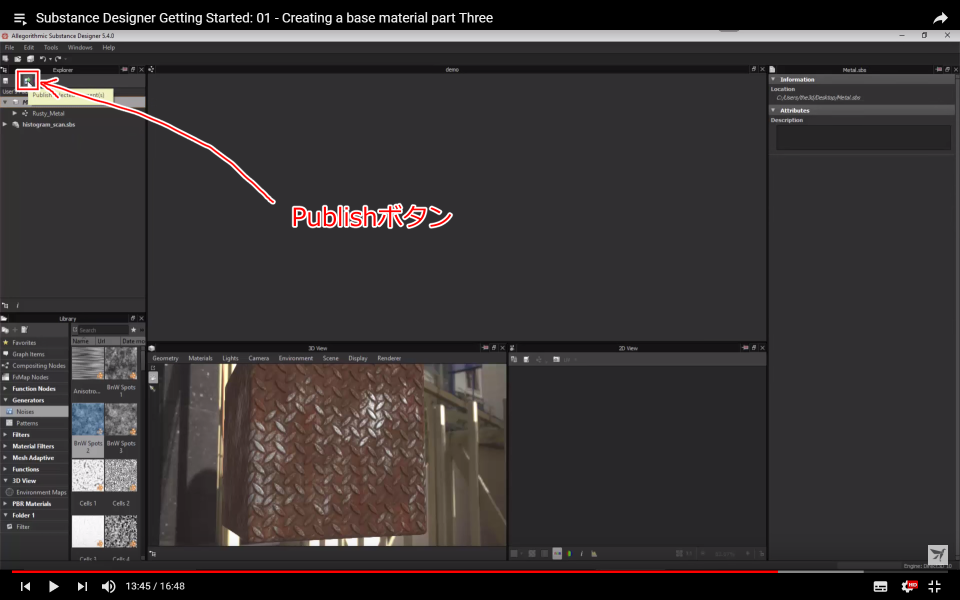Open the video quality settings gear
The width and height of the screenshot is (960, 600).
click(909, 587)
